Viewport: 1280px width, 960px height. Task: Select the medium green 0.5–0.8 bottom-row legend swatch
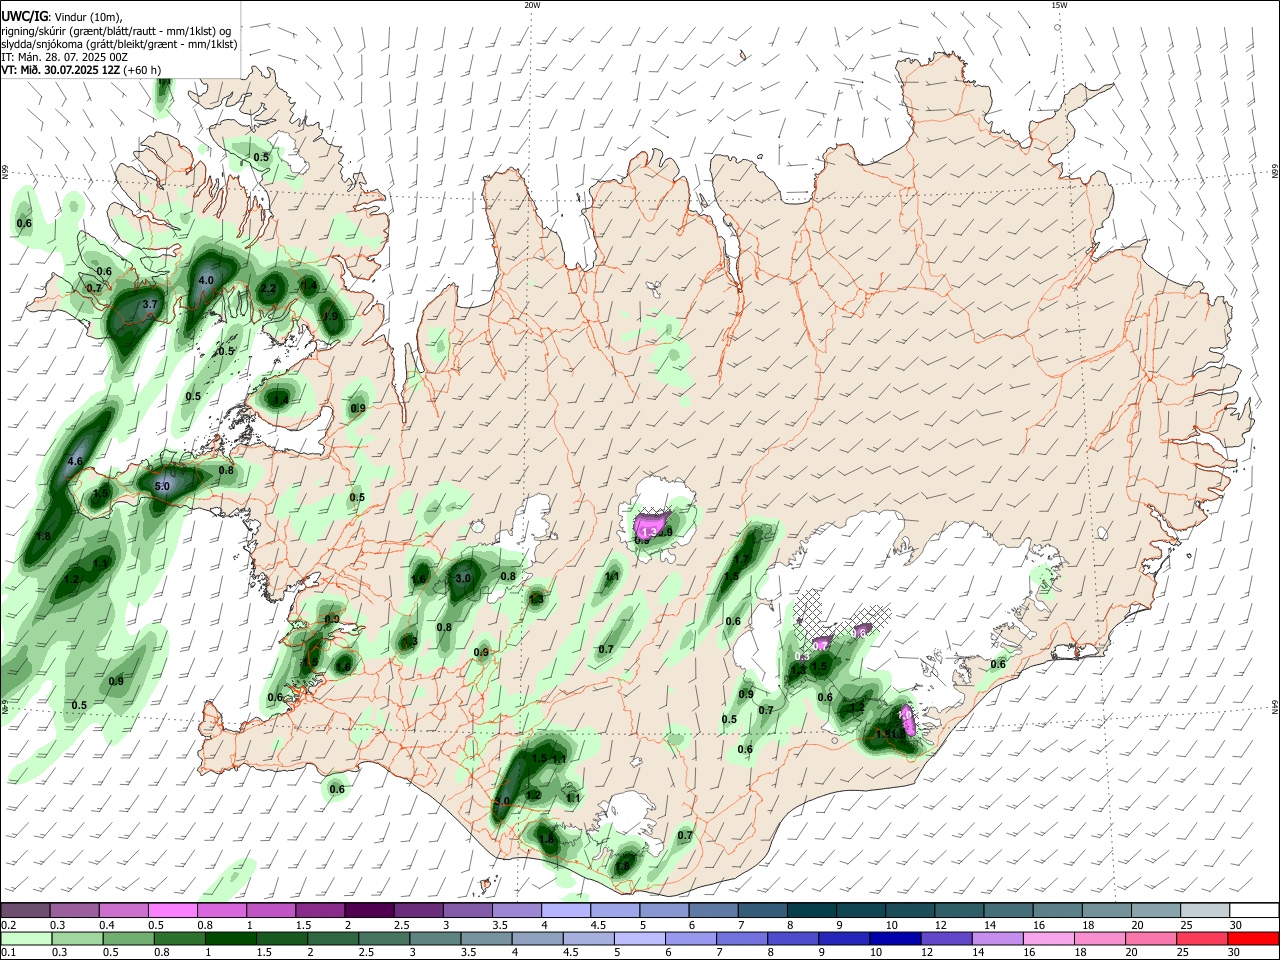tap(129, 938)
